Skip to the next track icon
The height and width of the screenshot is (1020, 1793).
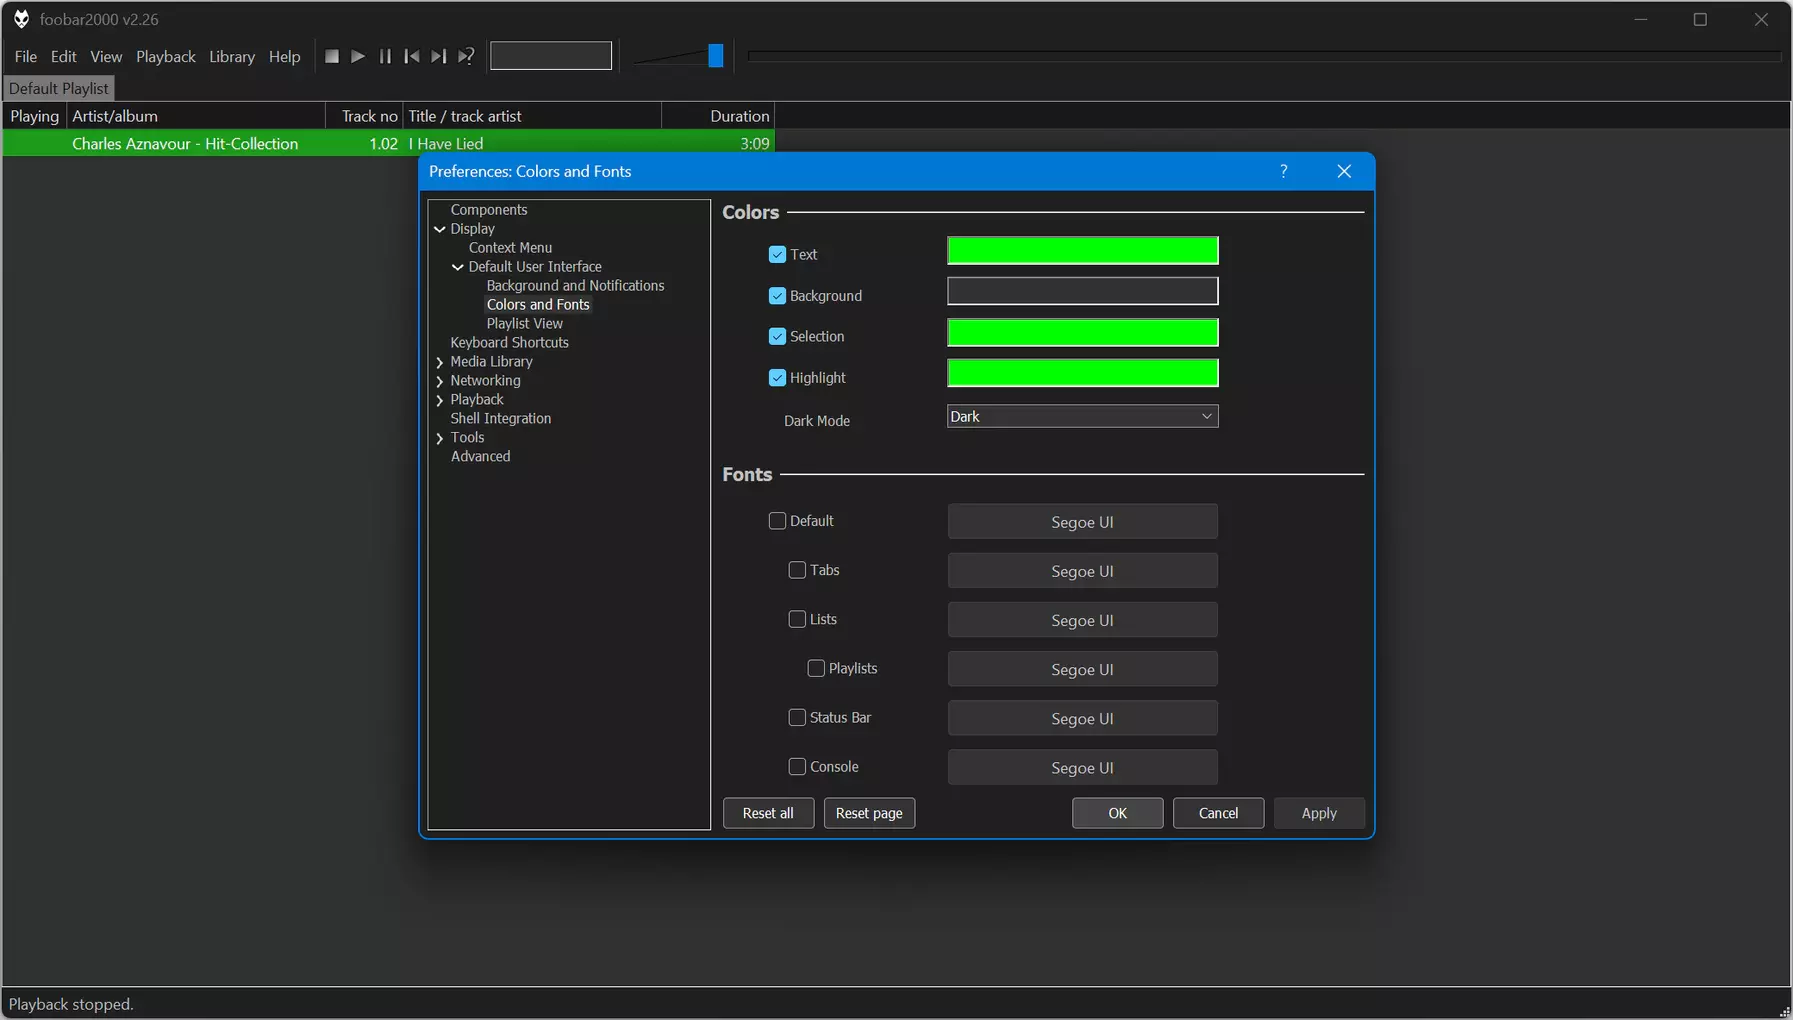[x=438, y=57]
